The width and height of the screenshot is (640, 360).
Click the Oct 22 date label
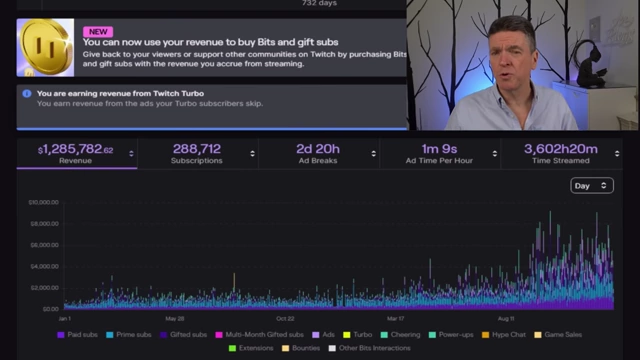[x=285, y=318]
